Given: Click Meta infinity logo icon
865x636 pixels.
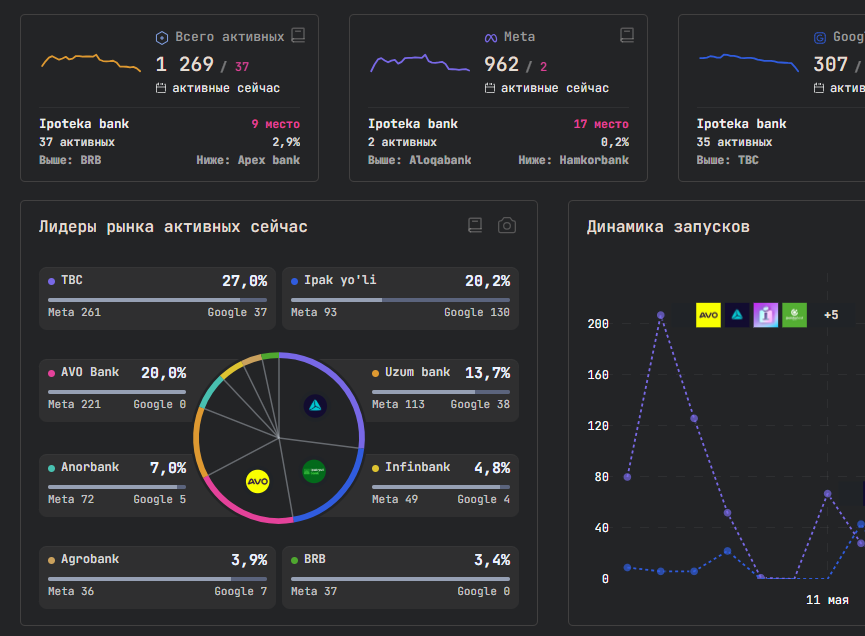Looking at the screenshot, I should tap(490, 38).
